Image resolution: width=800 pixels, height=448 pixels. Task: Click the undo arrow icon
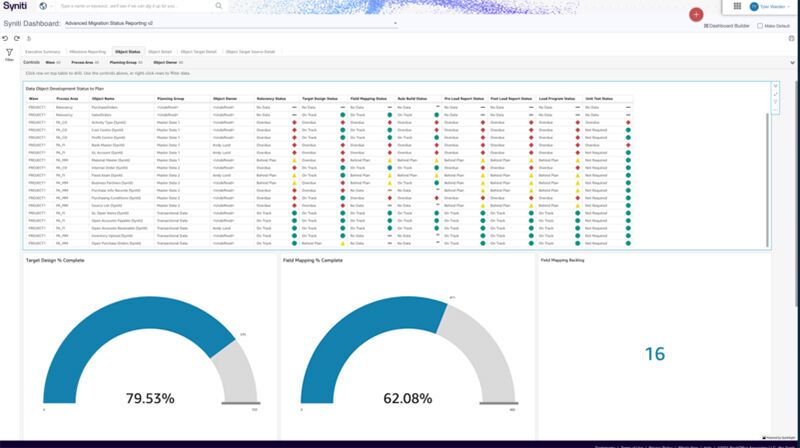[x=6, y=37]
